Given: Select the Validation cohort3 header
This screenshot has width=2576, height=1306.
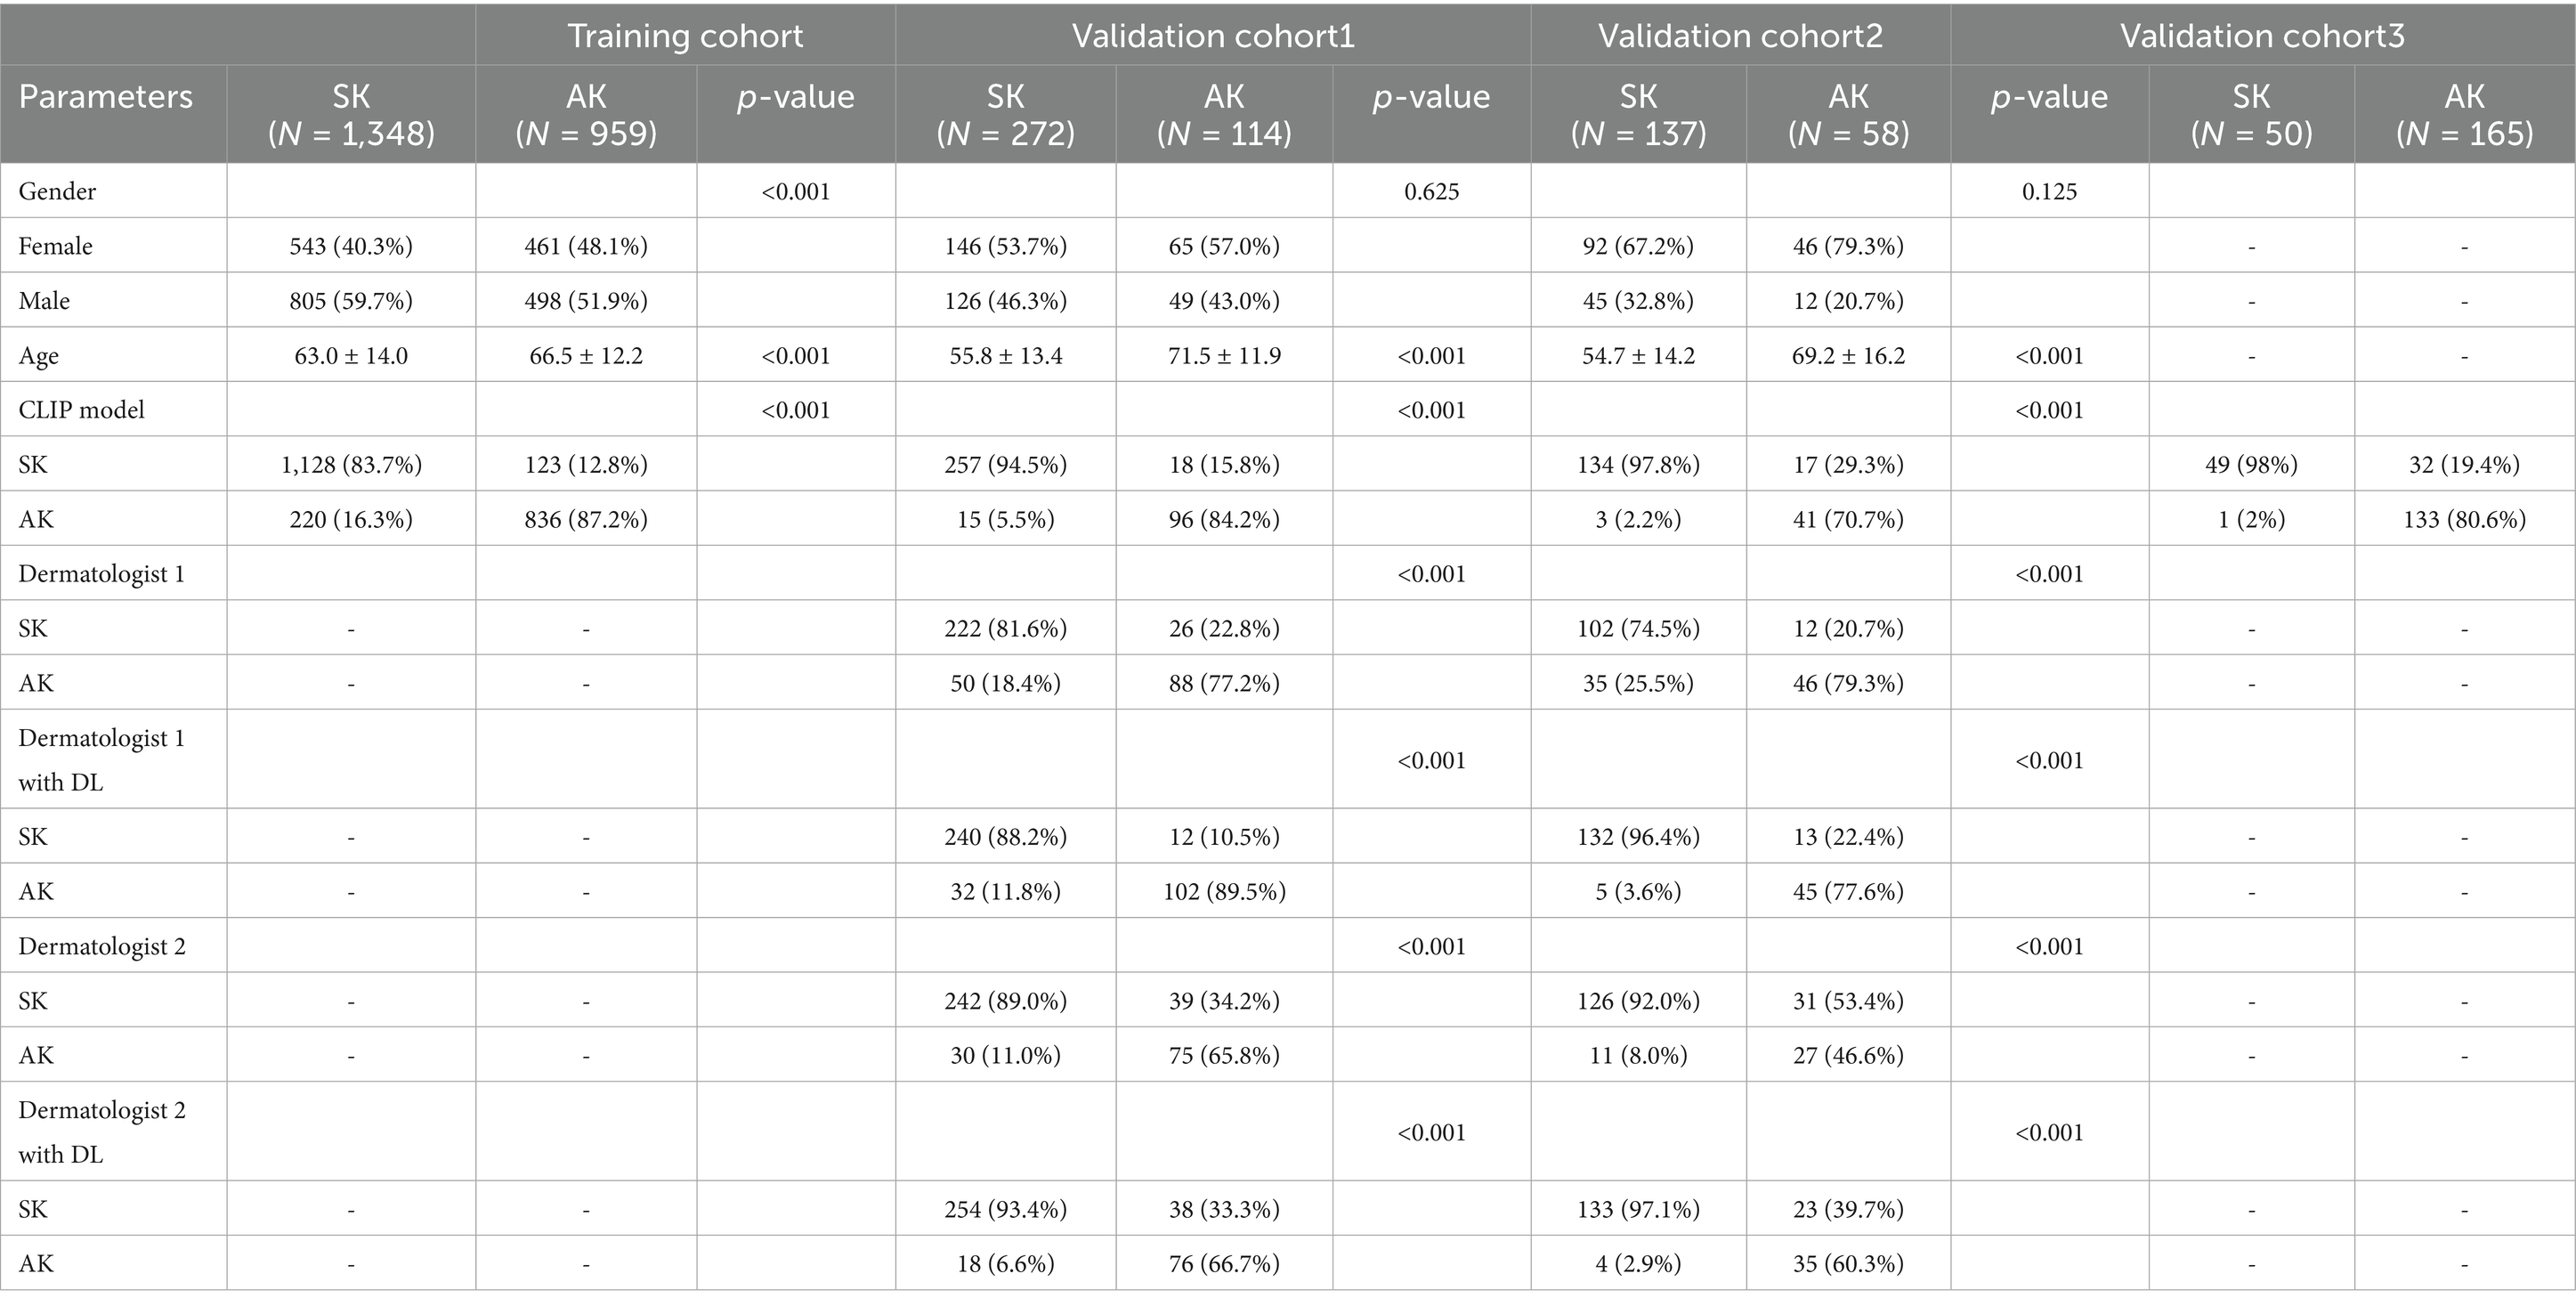Looking at the screenshot, I should click(x=2262, y=36).
